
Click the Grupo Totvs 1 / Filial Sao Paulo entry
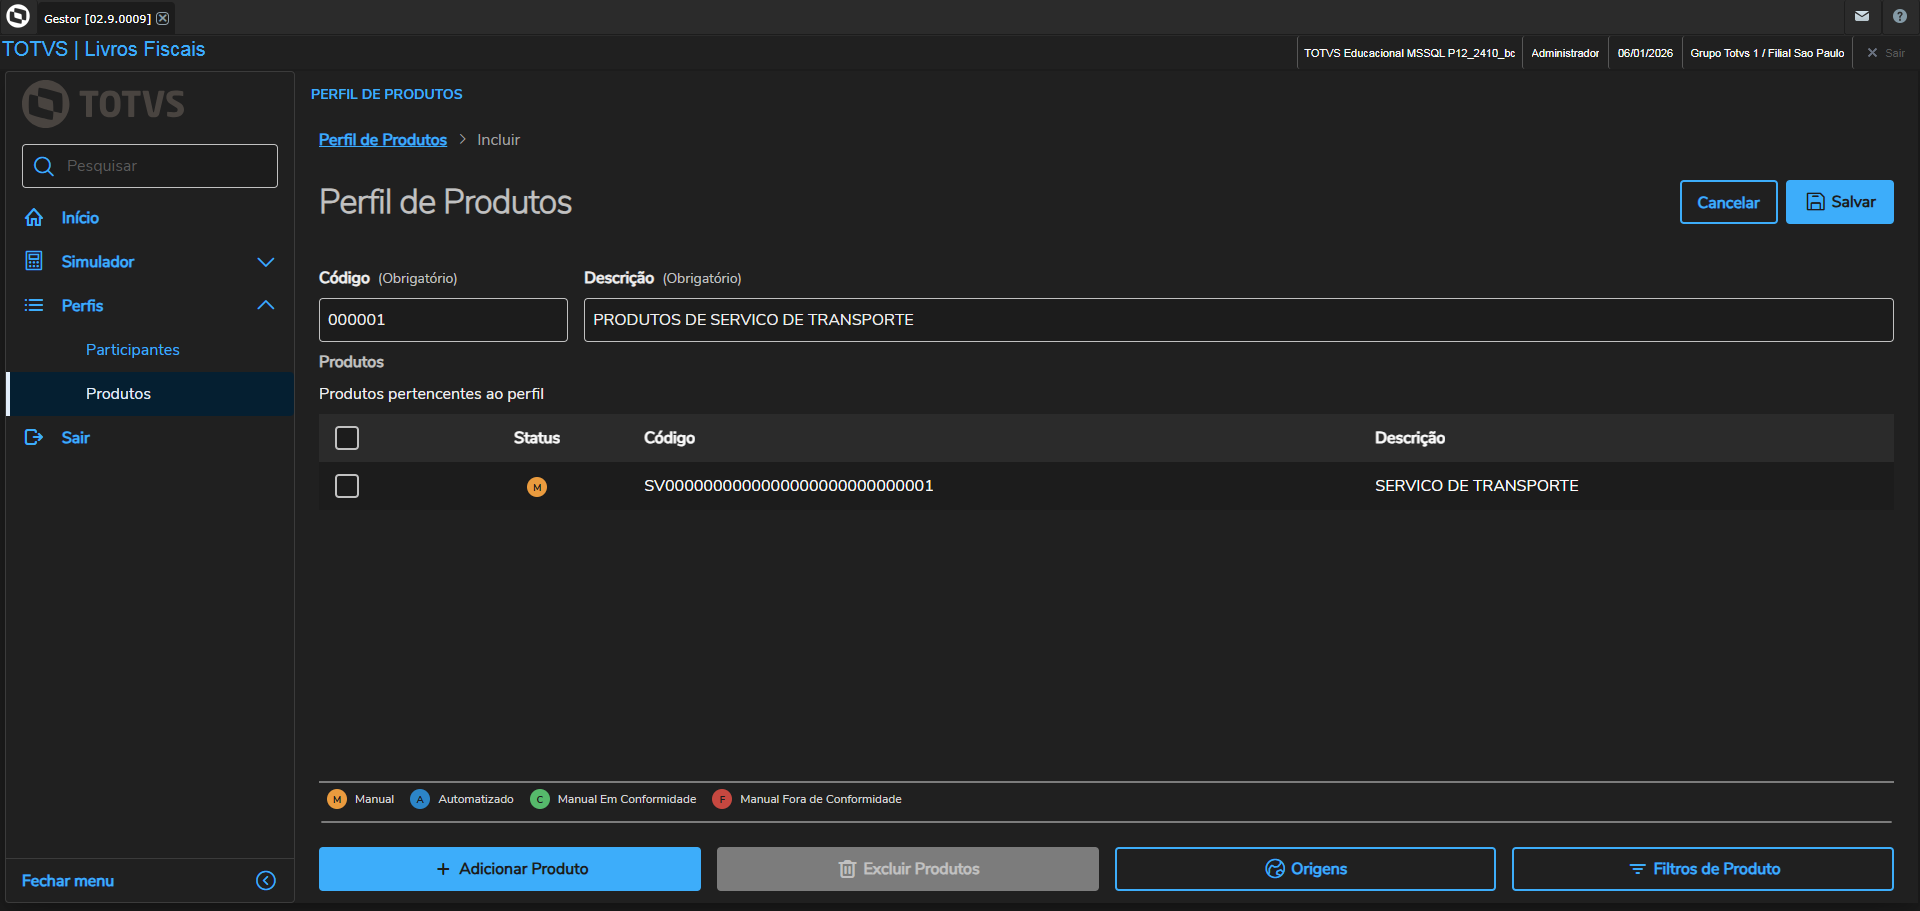click(1767, 53)
